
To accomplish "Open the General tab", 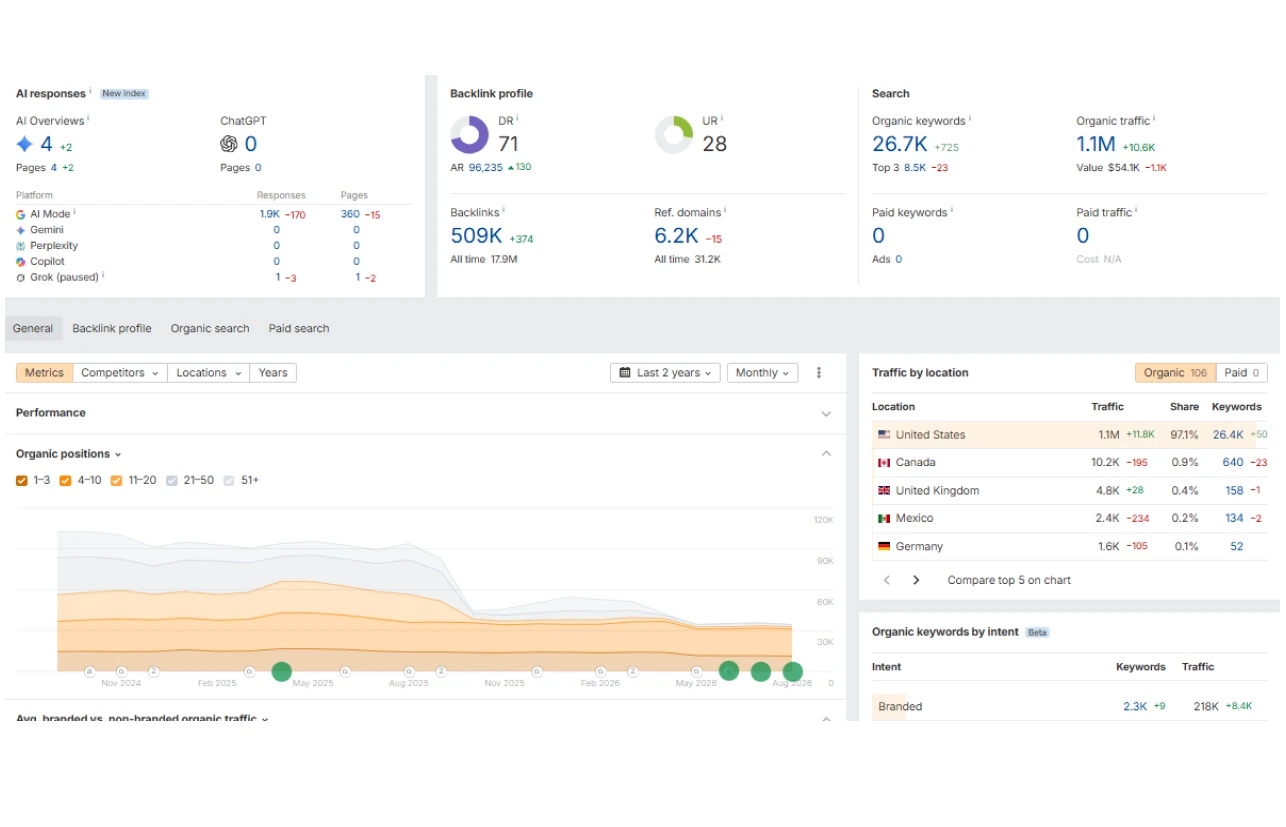I will (x=33, y=329).
